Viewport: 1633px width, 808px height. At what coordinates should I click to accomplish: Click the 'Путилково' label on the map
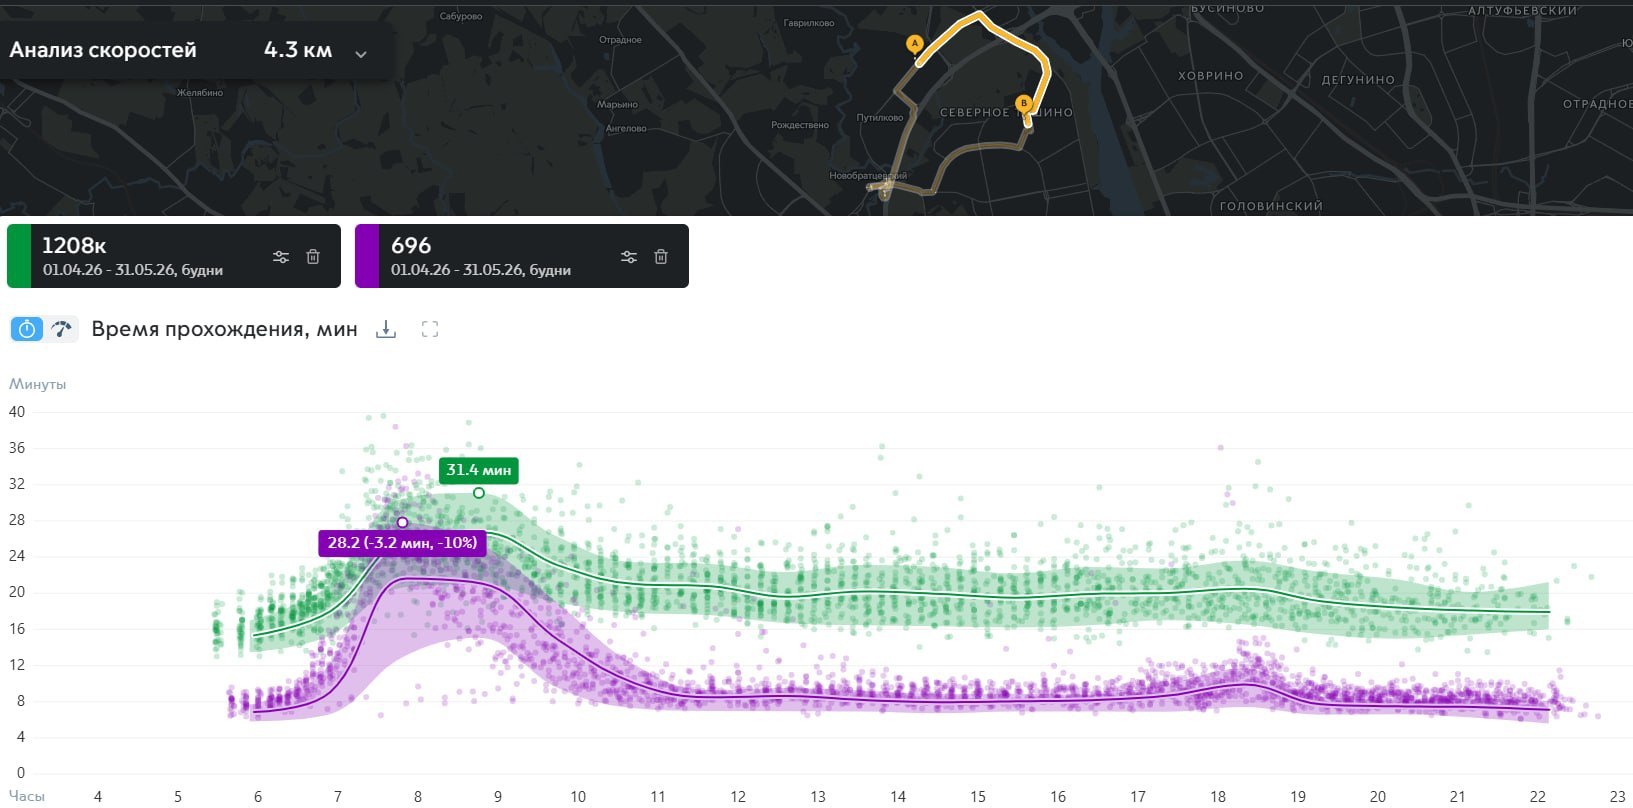880,118
